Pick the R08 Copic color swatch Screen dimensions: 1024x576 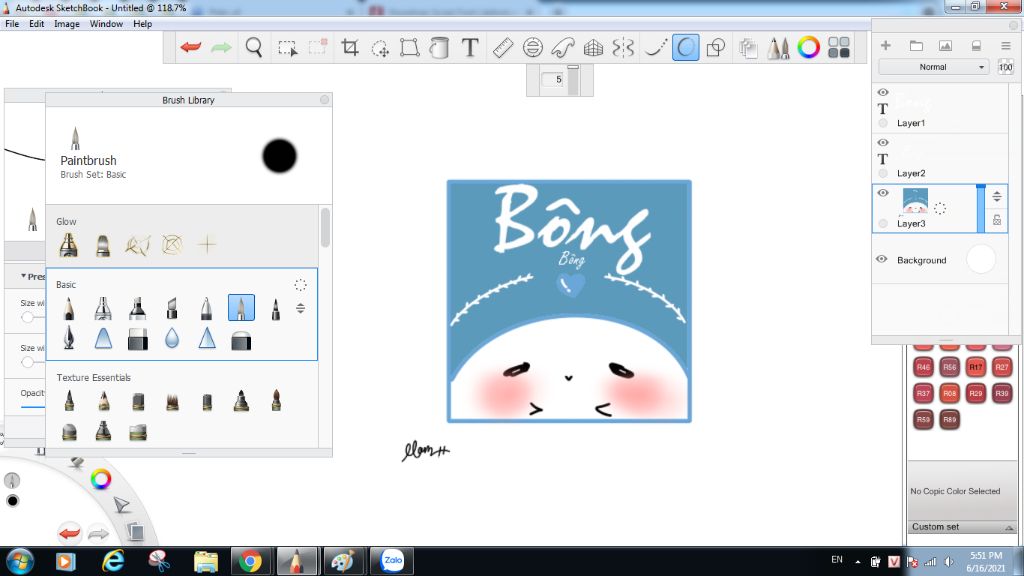[x=950, y=393]
